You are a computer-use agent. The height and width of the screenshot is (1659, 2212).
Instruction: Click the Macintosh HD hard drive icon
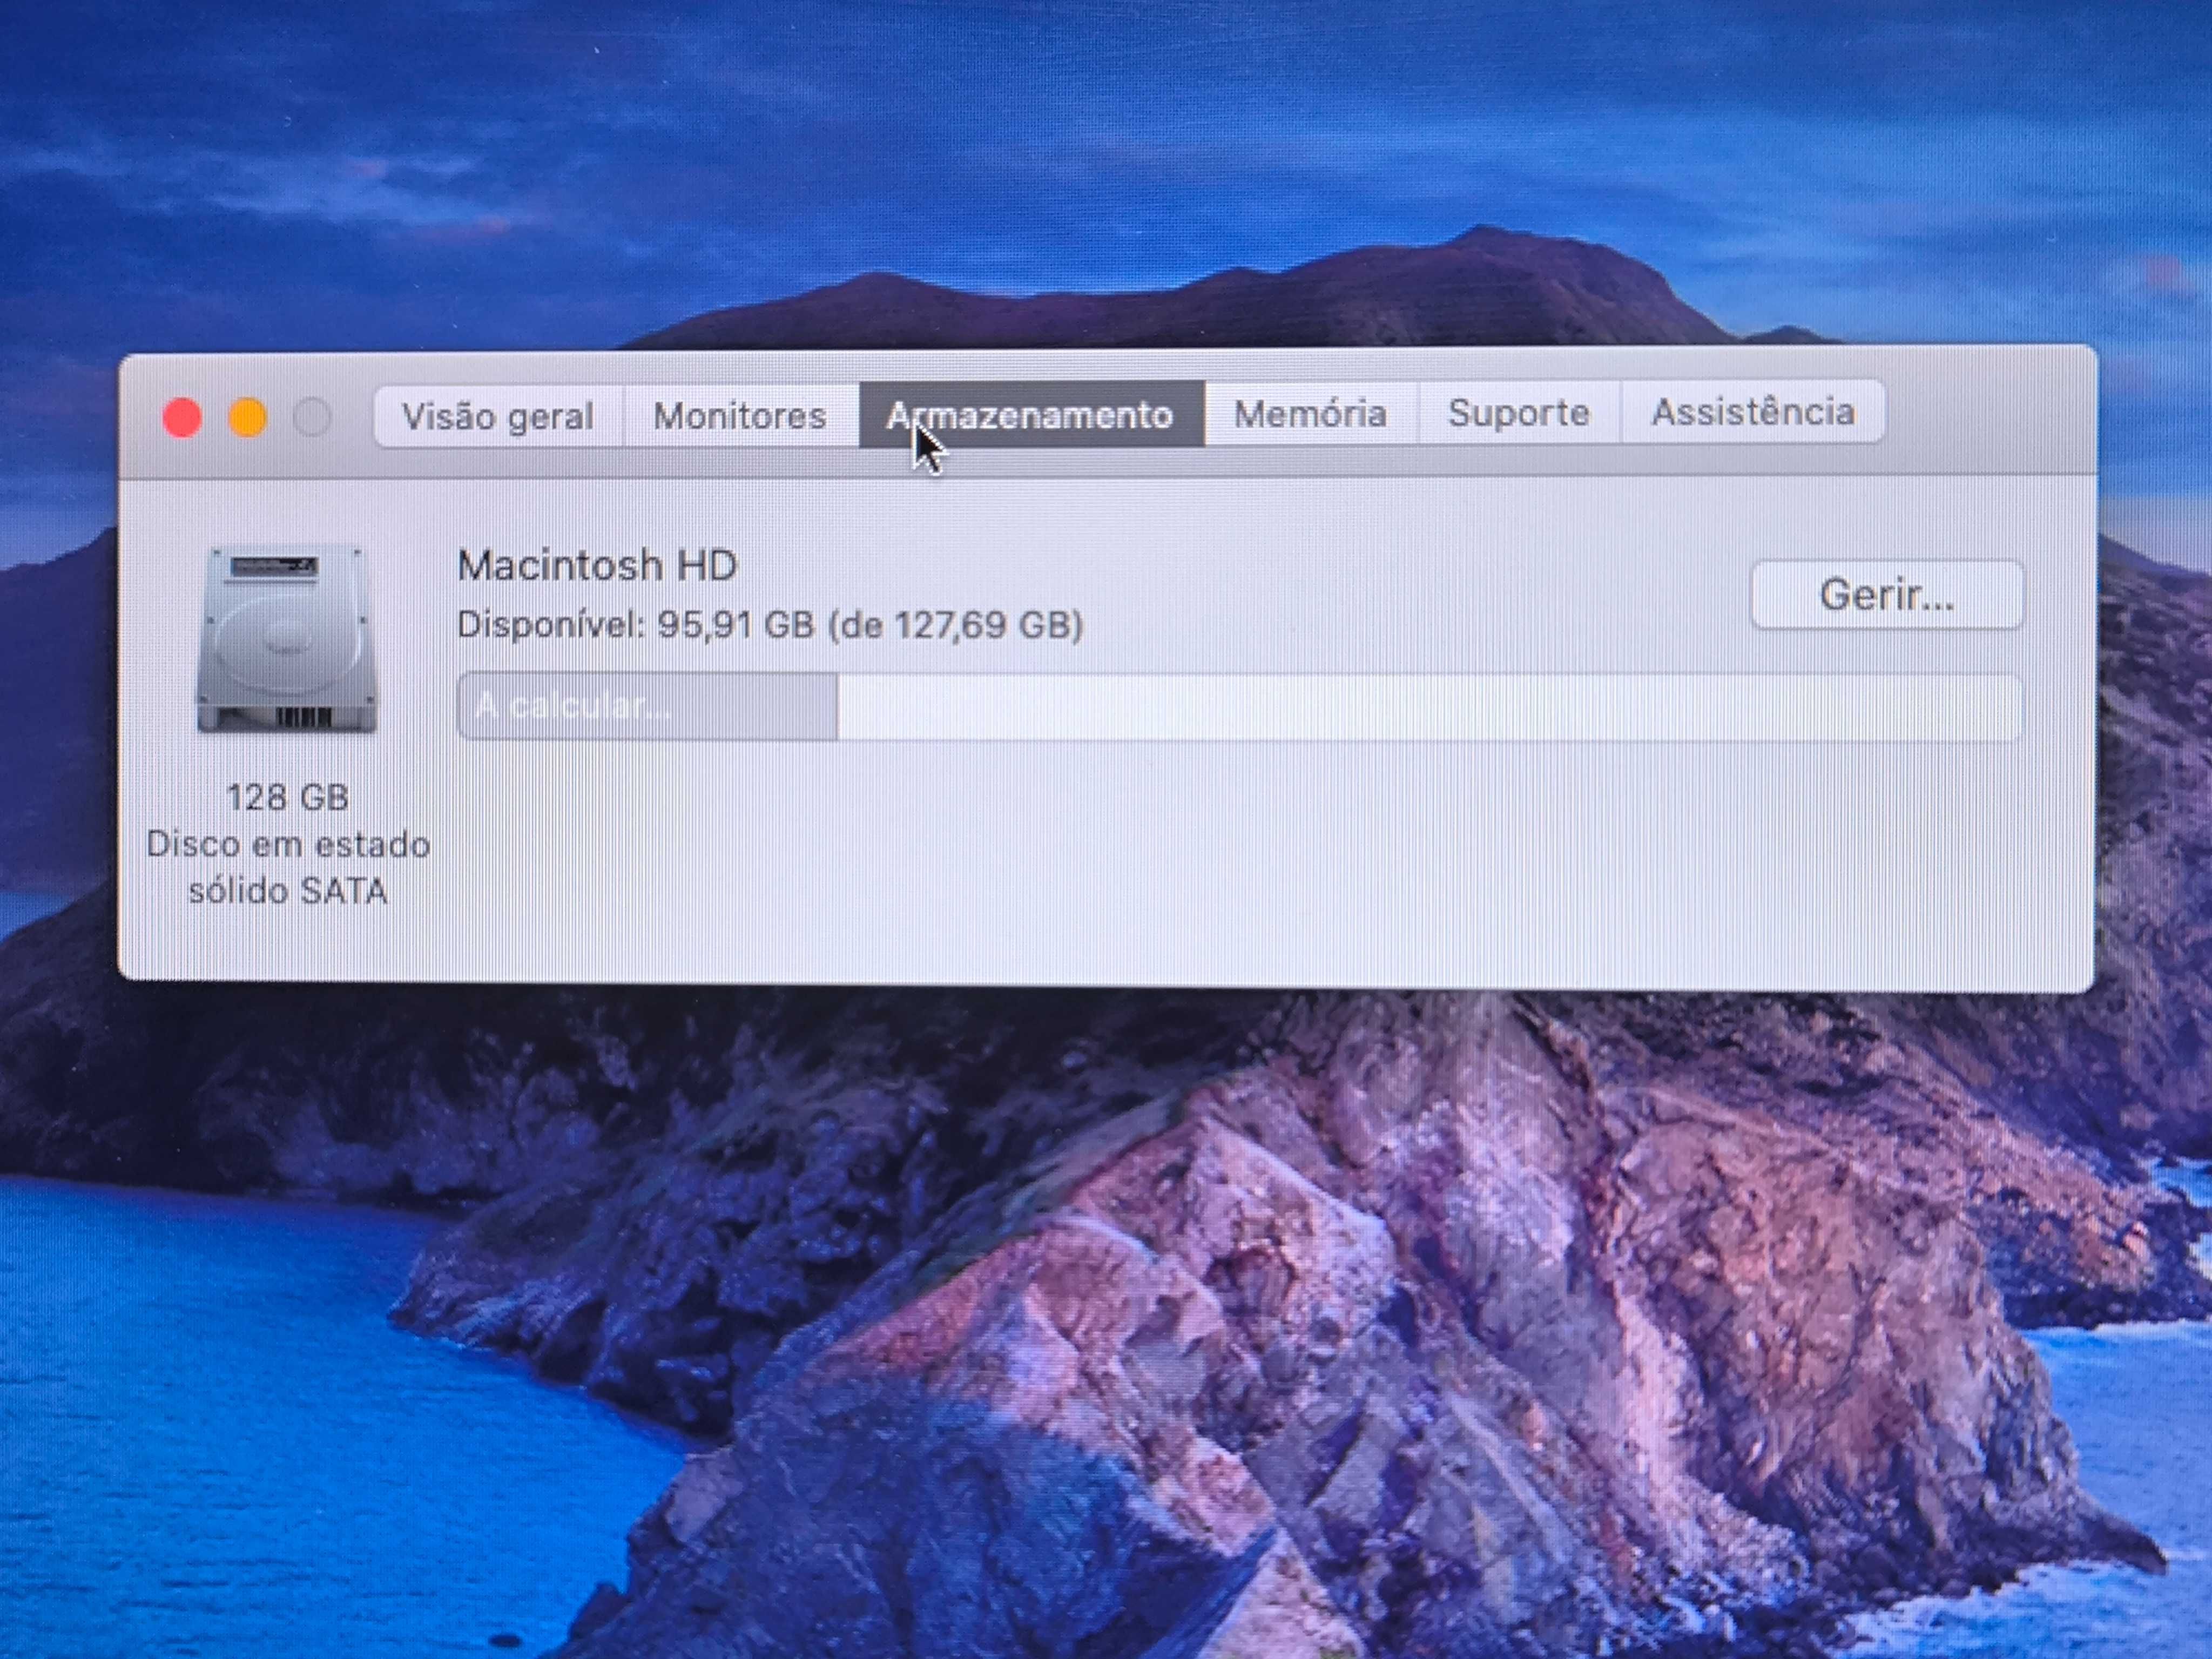point(288,640)
